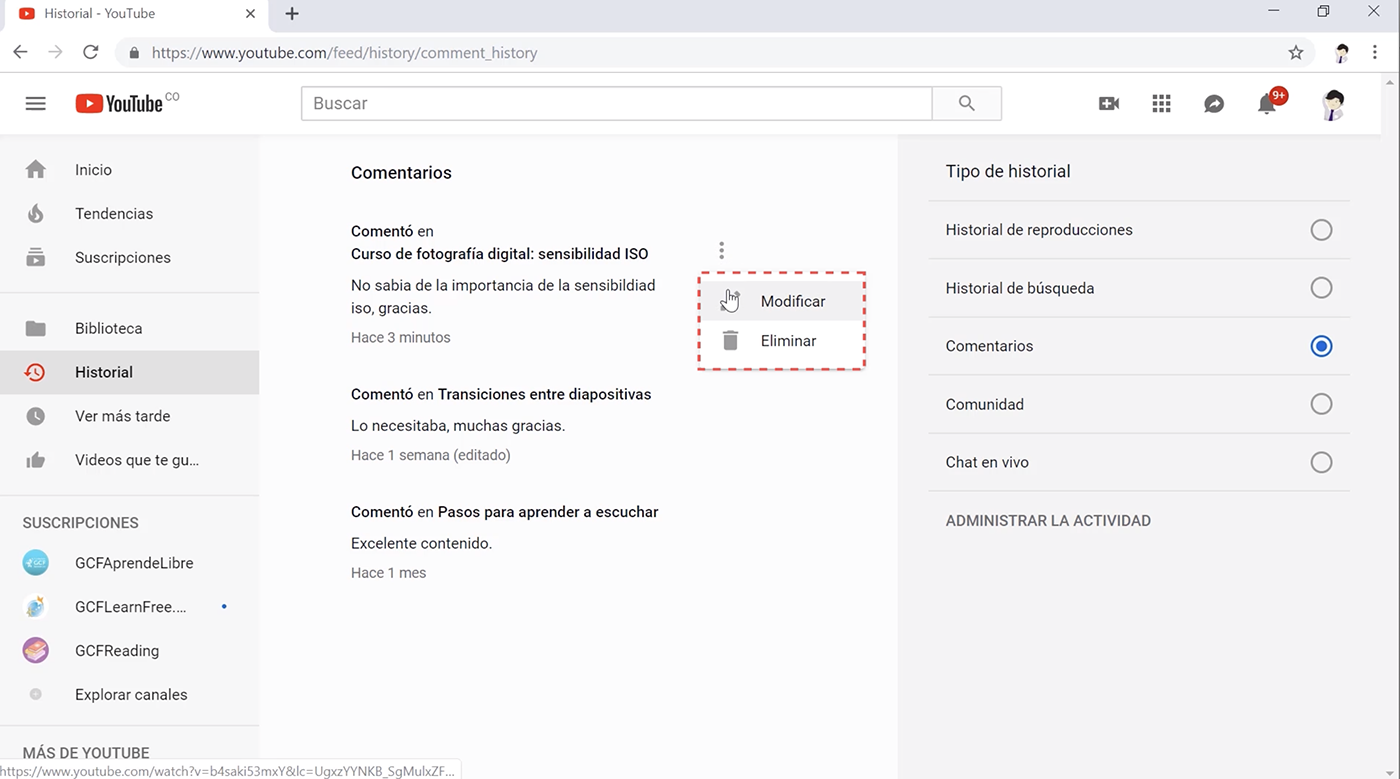Choose Modificar from the comment menu
The height and width of the screenshot is (779, 1400).
792,302
